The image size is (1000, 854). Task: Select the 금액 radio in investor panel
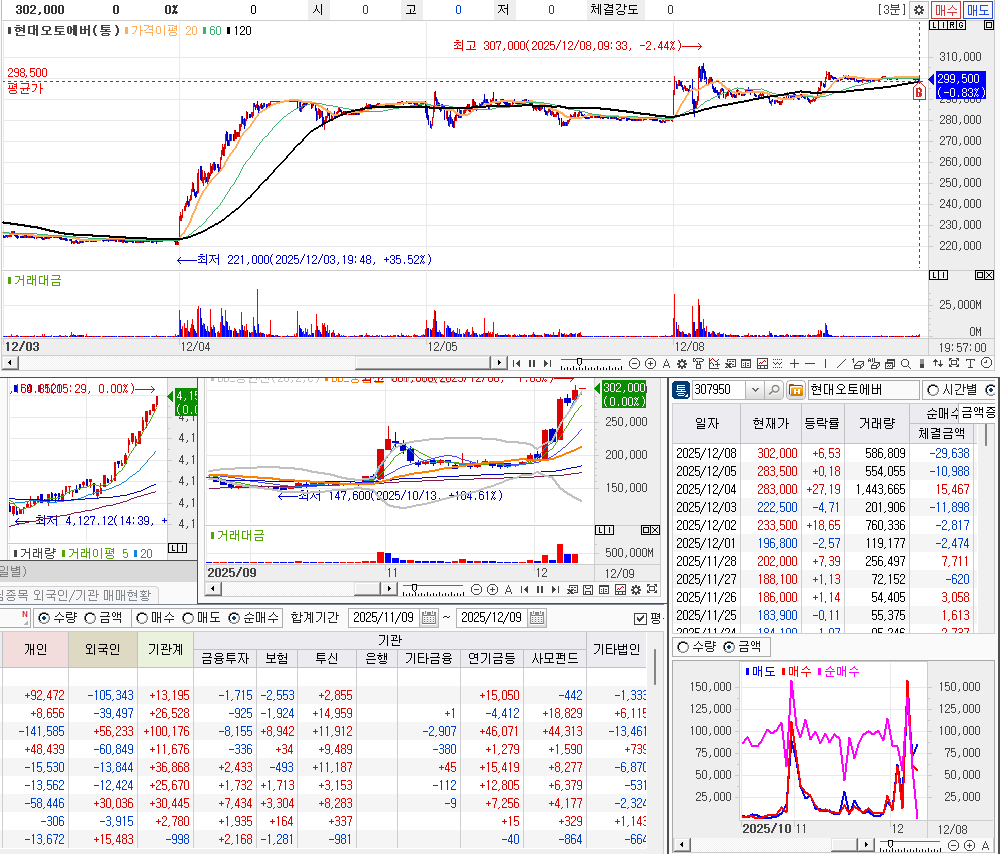click(x=90, y=618)
